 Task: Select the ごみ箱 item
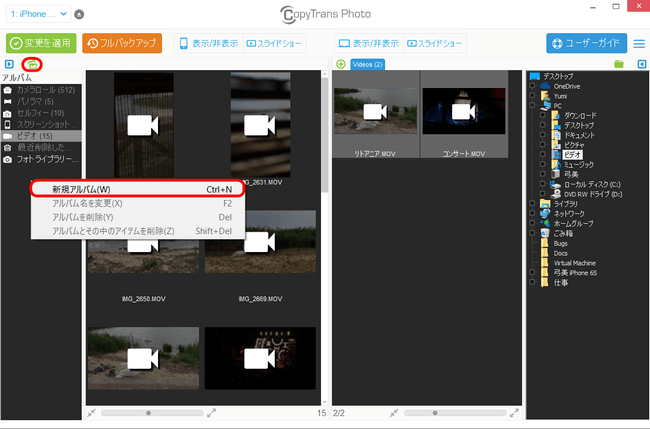(563, 233)
